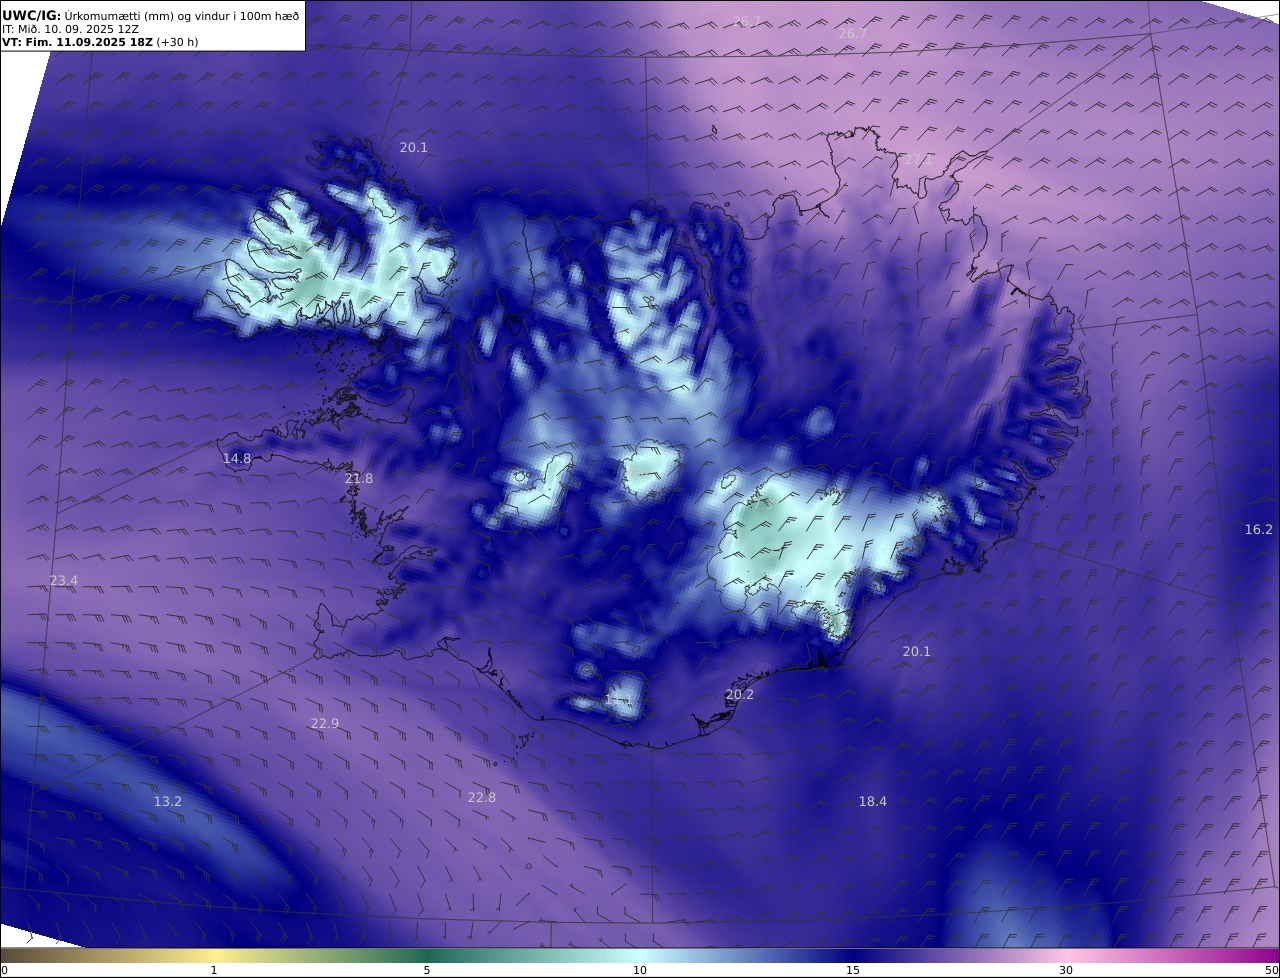The width and height of the screenshot is (1280, 978).
Task: Click the 20.2 value label
Action: 740,694
